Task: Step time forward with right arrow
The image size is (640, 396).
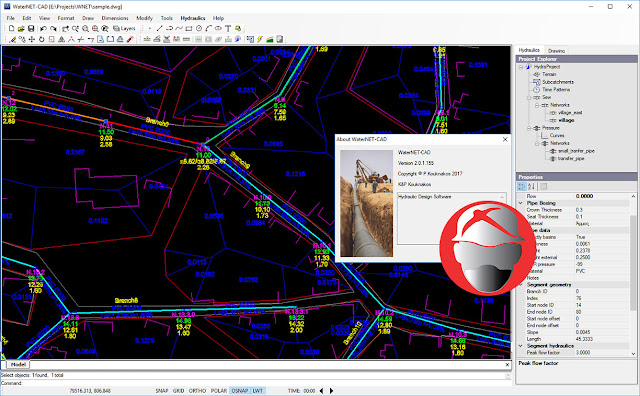Action: (x=331, y=391)
